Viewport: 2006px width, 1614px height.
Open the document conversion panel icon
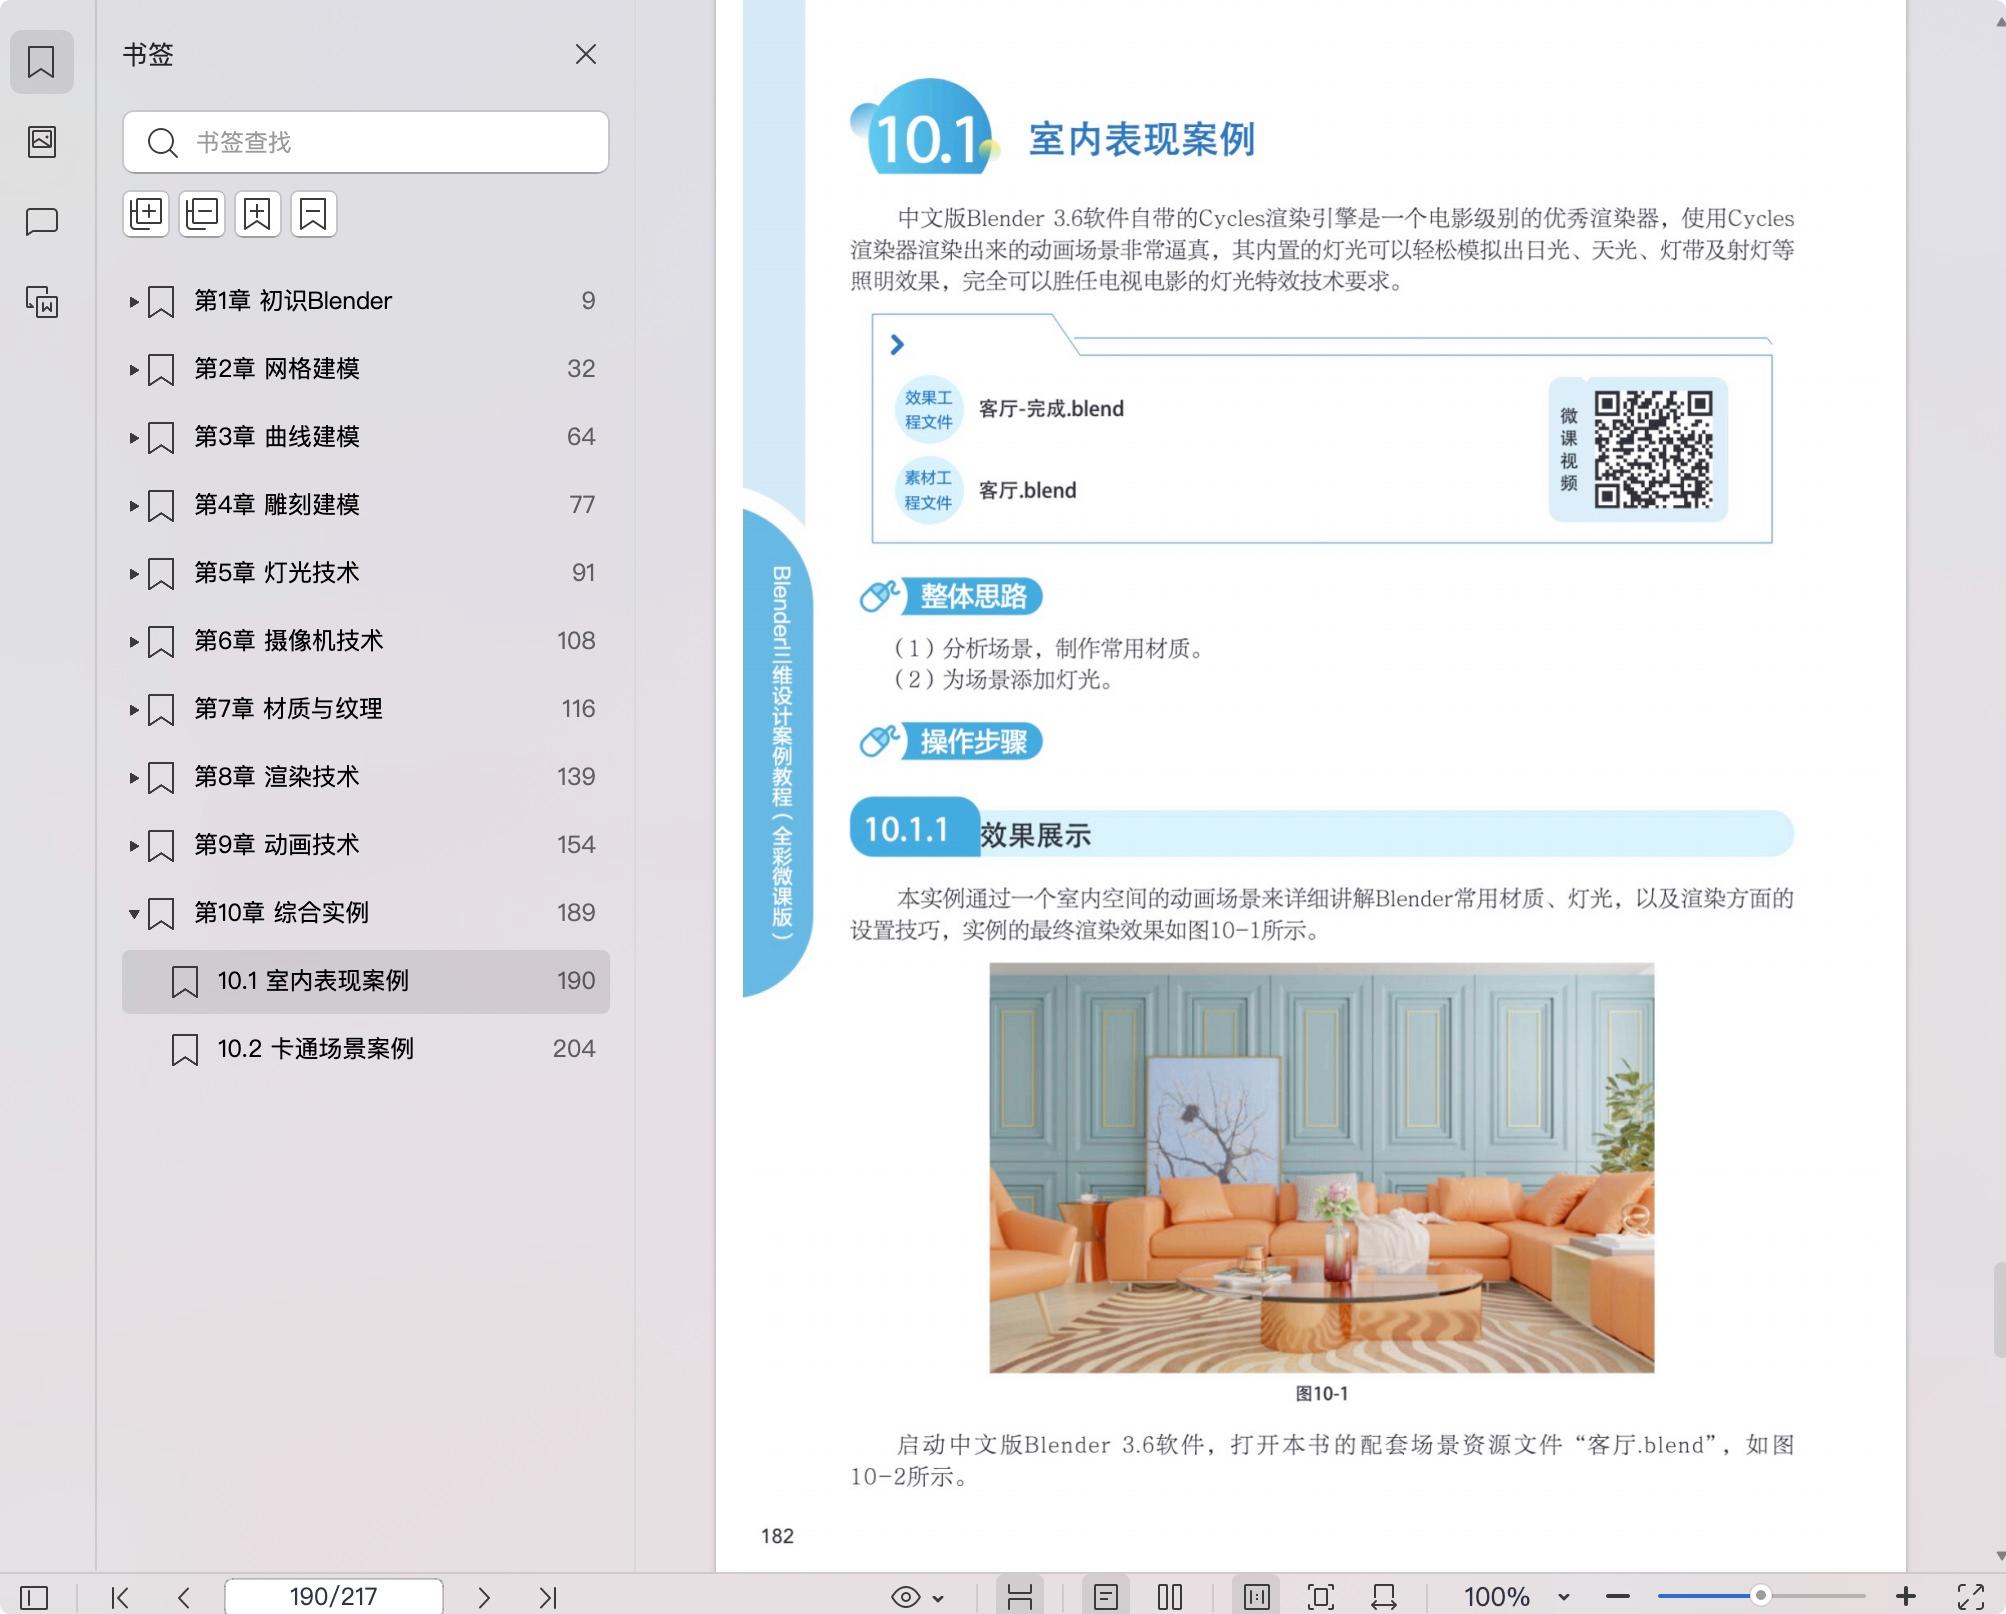pyautogui.click(x=41, y=301)
